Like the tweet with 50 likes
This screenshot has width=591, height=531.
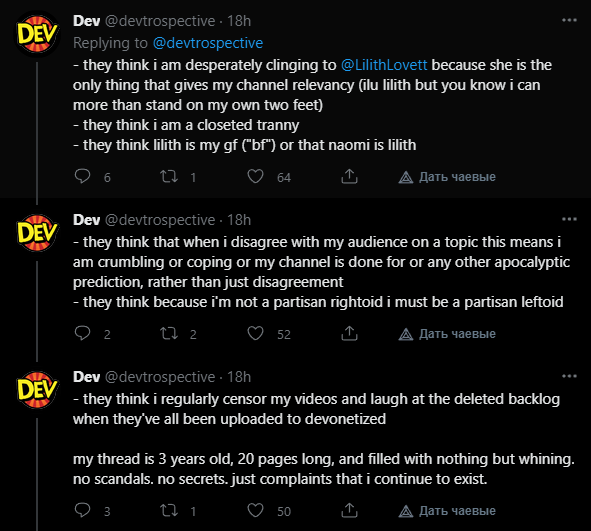point(255,510)
